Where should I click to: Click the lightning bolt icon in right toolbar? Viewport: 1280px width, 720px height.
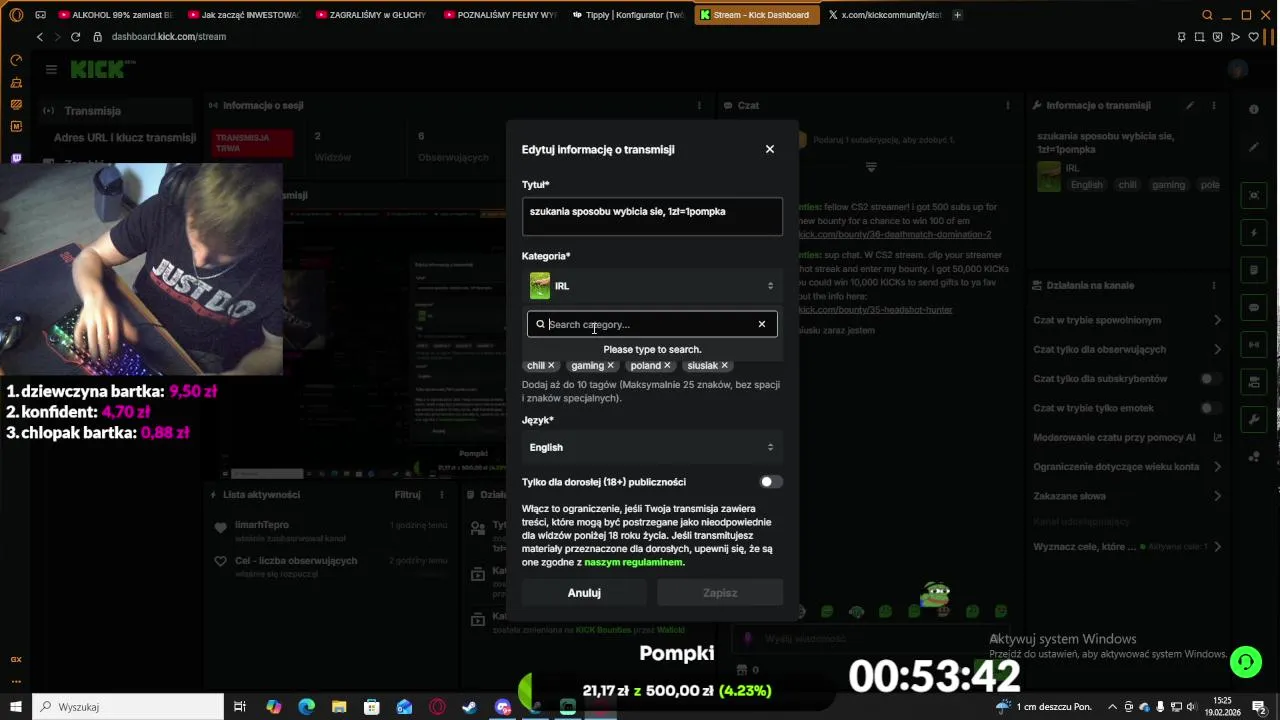(1254, 233)
